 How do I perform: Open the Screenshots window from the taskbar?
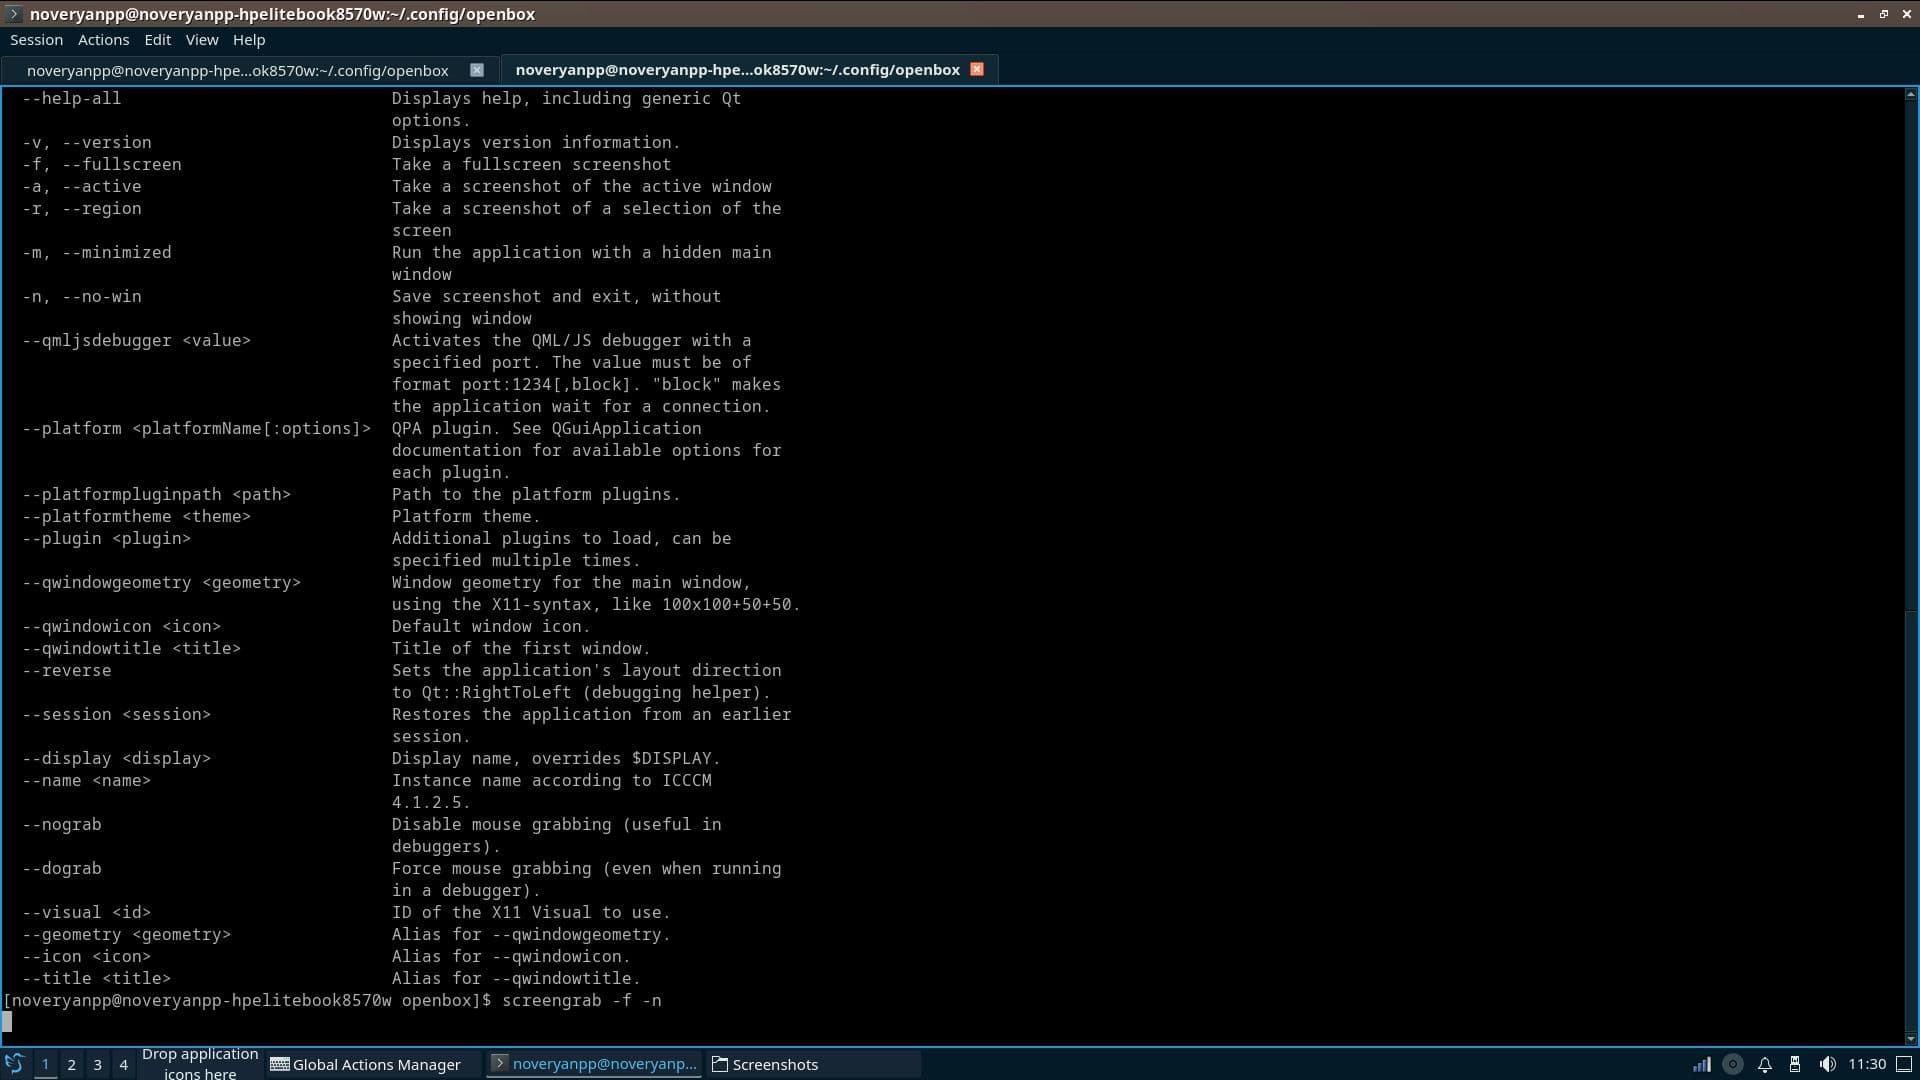[766, 1064]
